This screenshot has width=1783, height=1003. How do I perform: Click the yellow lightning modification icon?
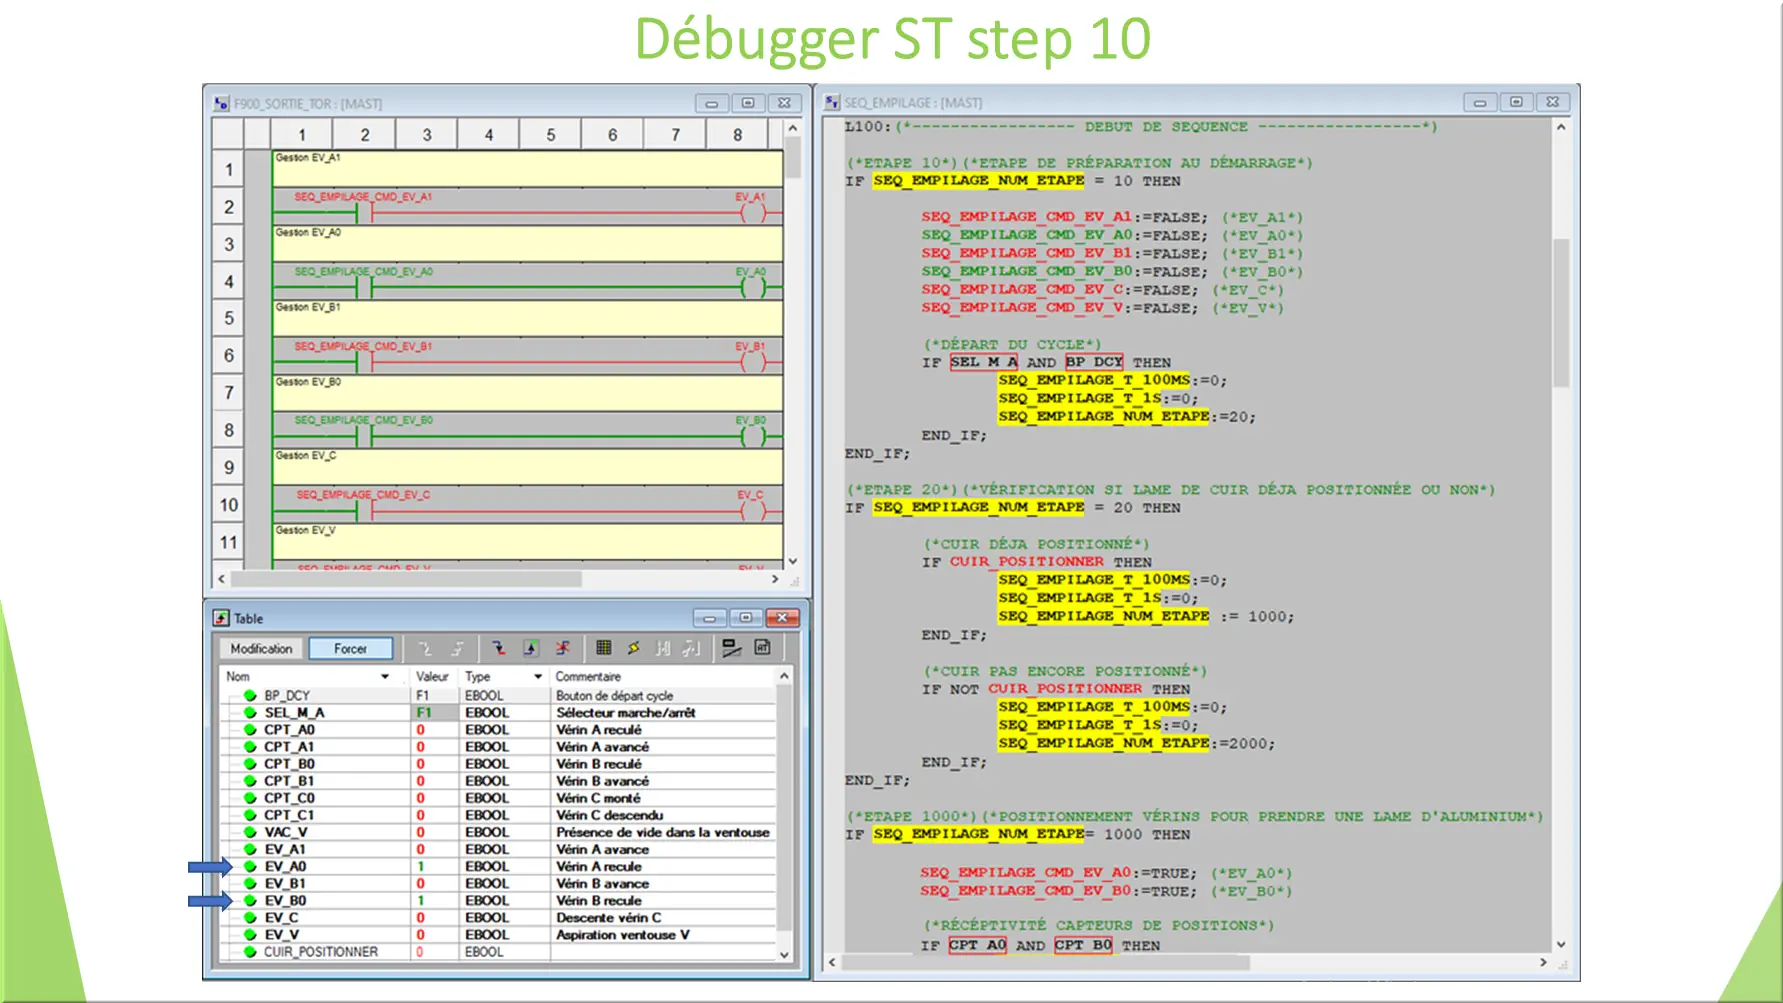click(634, 649)
